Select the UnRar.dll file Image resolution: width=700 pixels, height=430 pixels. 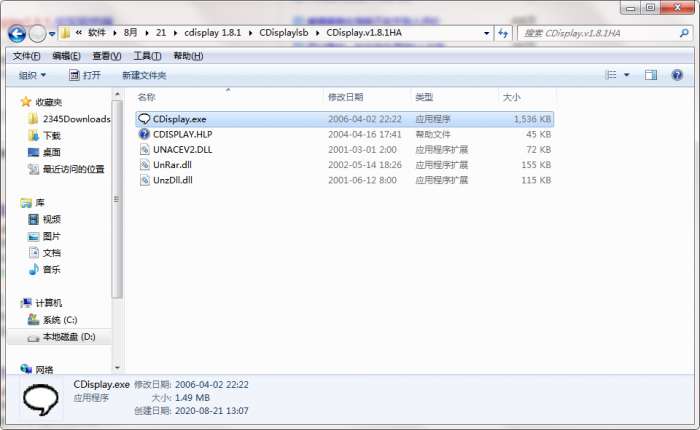tap(344, 165)
